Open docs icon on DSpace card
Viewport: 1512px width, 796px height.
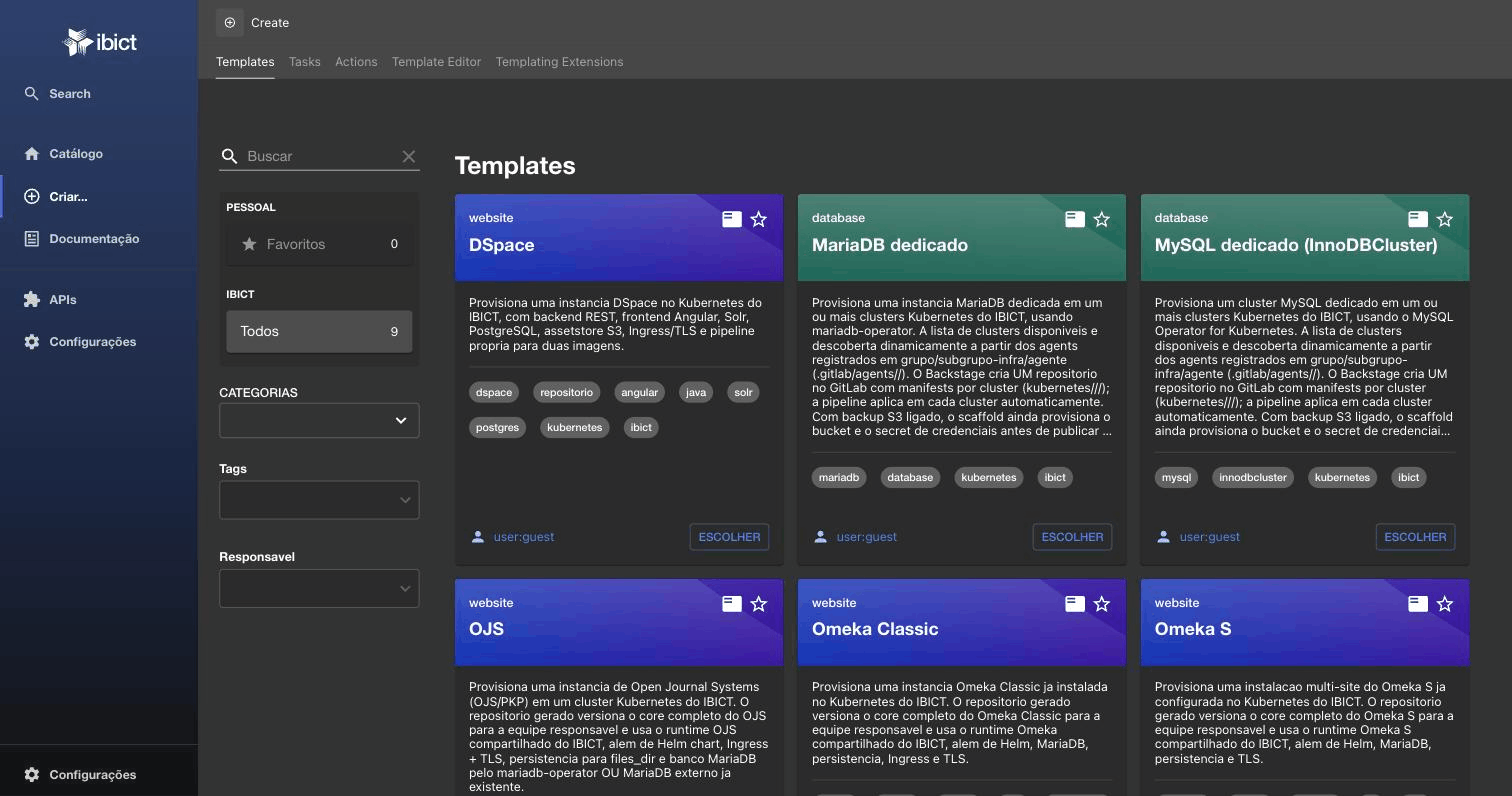click(732, 219)
